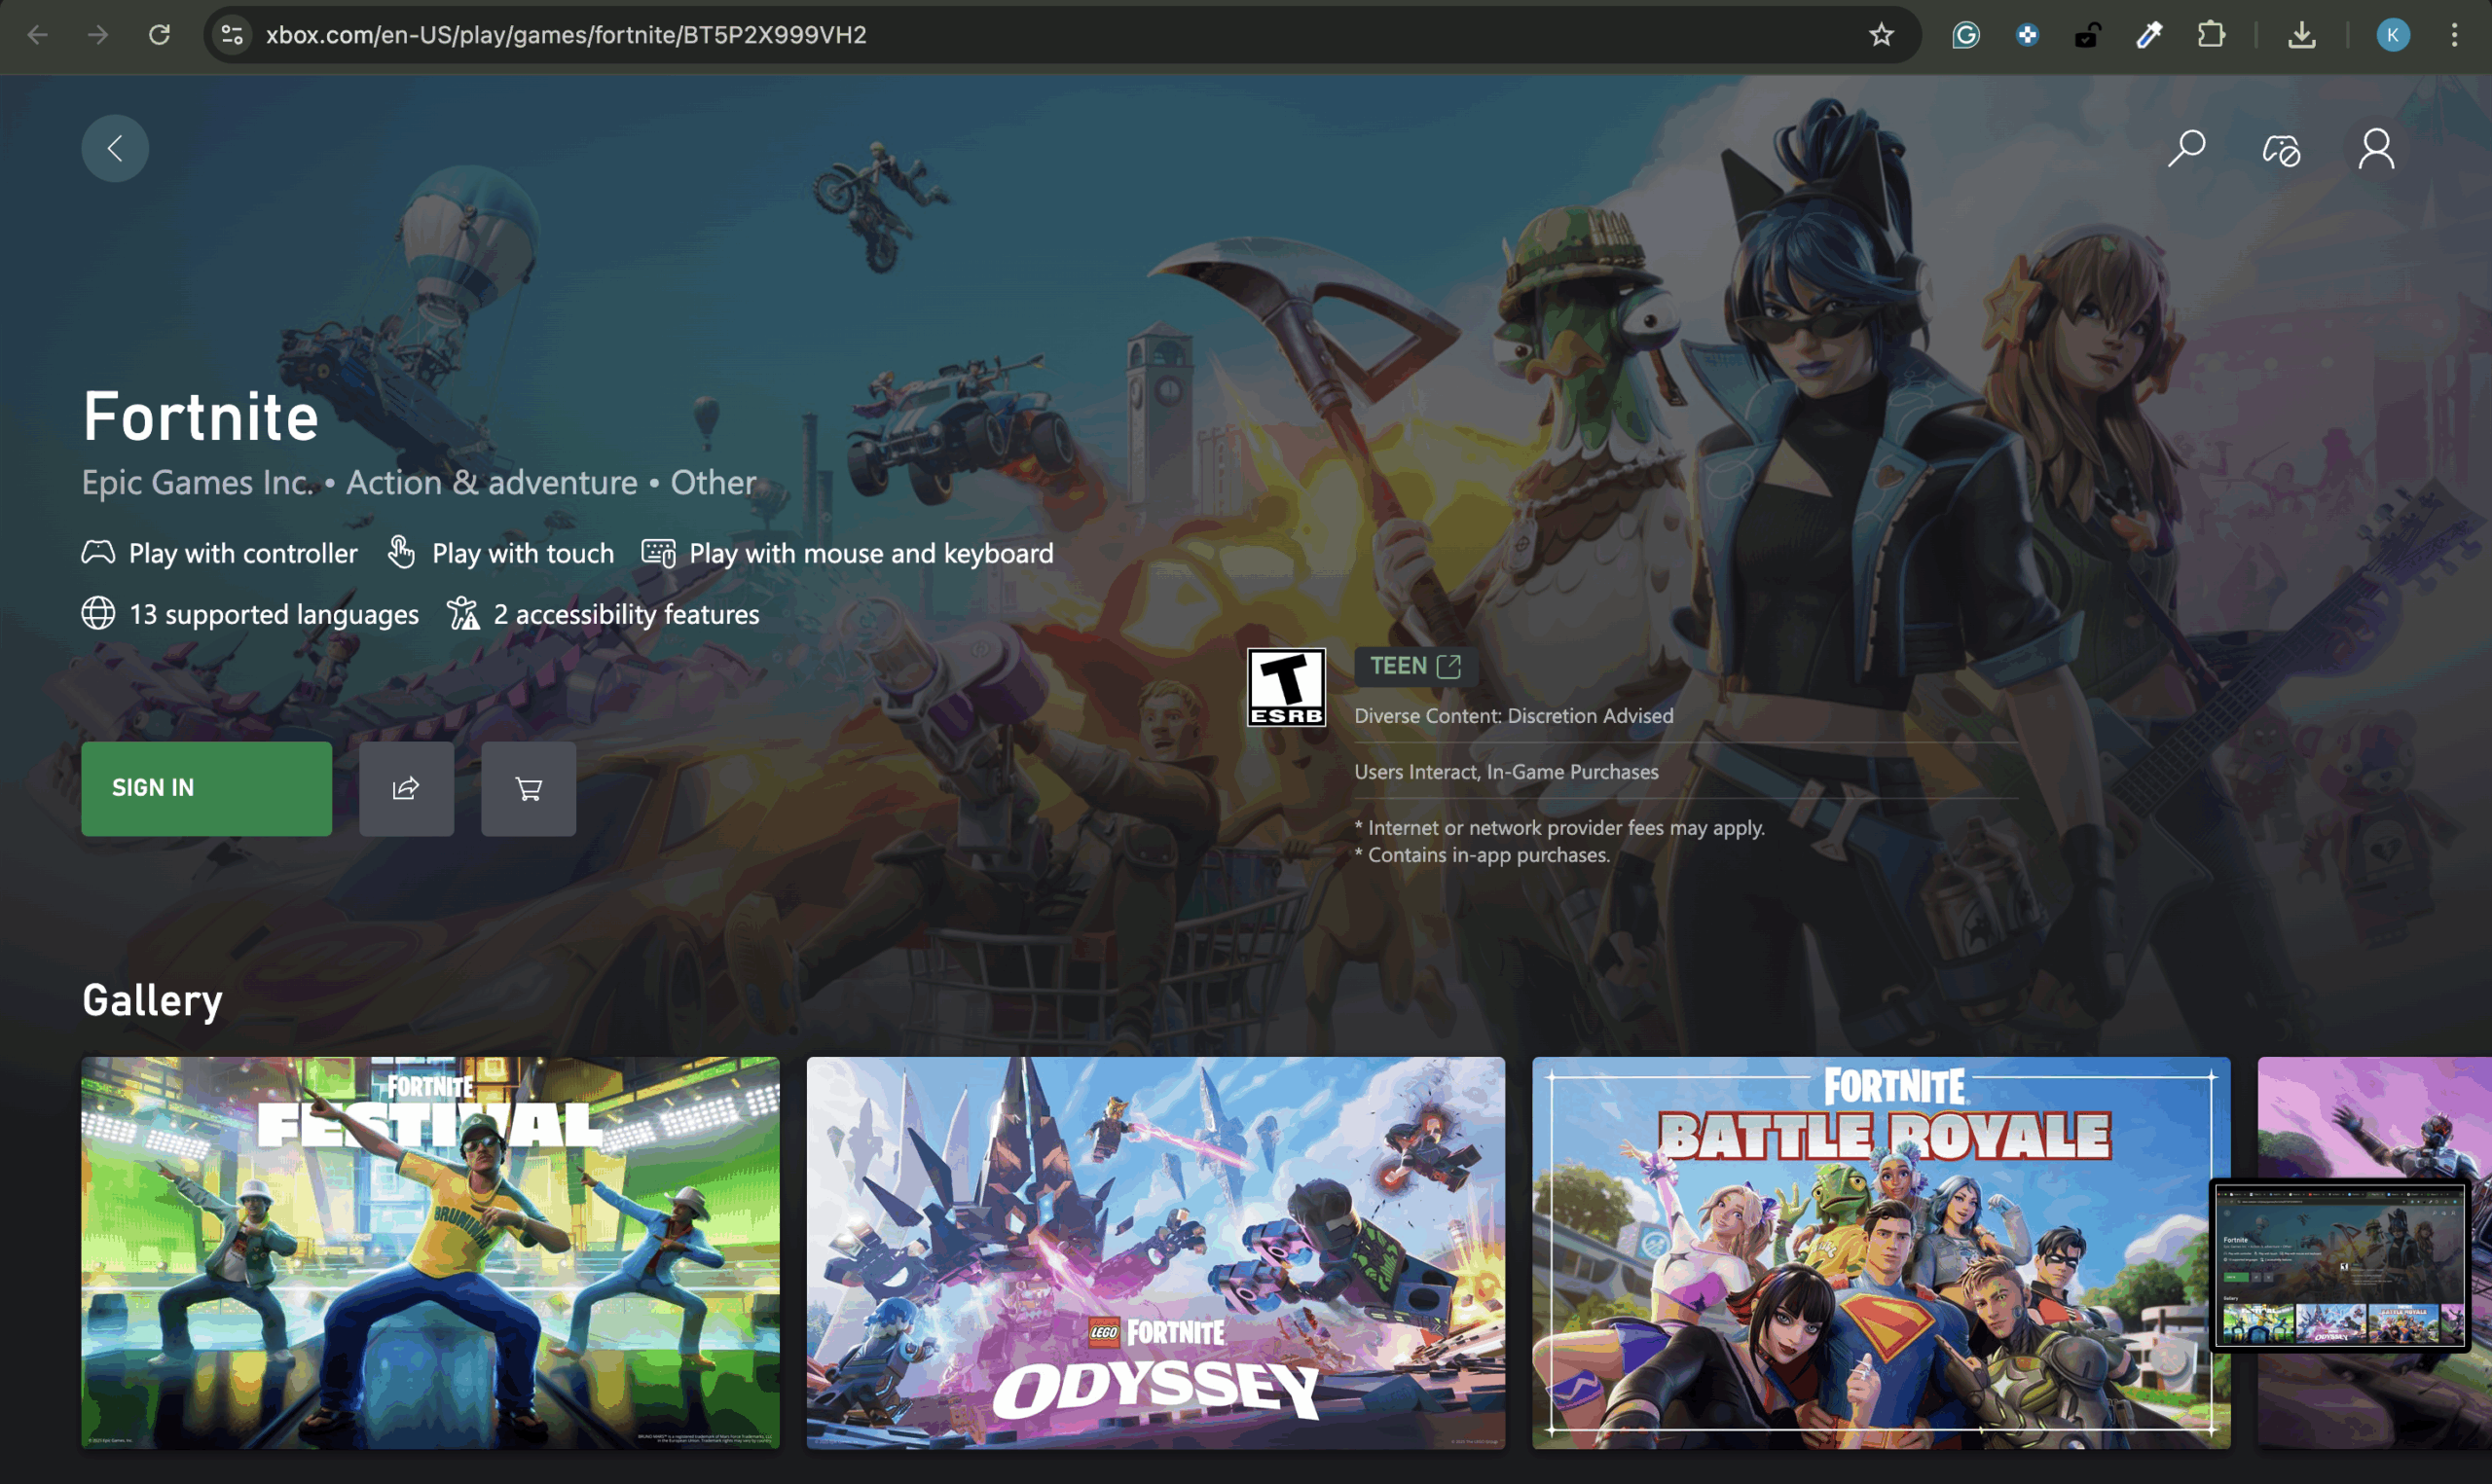The image size is (2492, 1484).
Task: Click the share icon button
Action: tap(406, 788)
